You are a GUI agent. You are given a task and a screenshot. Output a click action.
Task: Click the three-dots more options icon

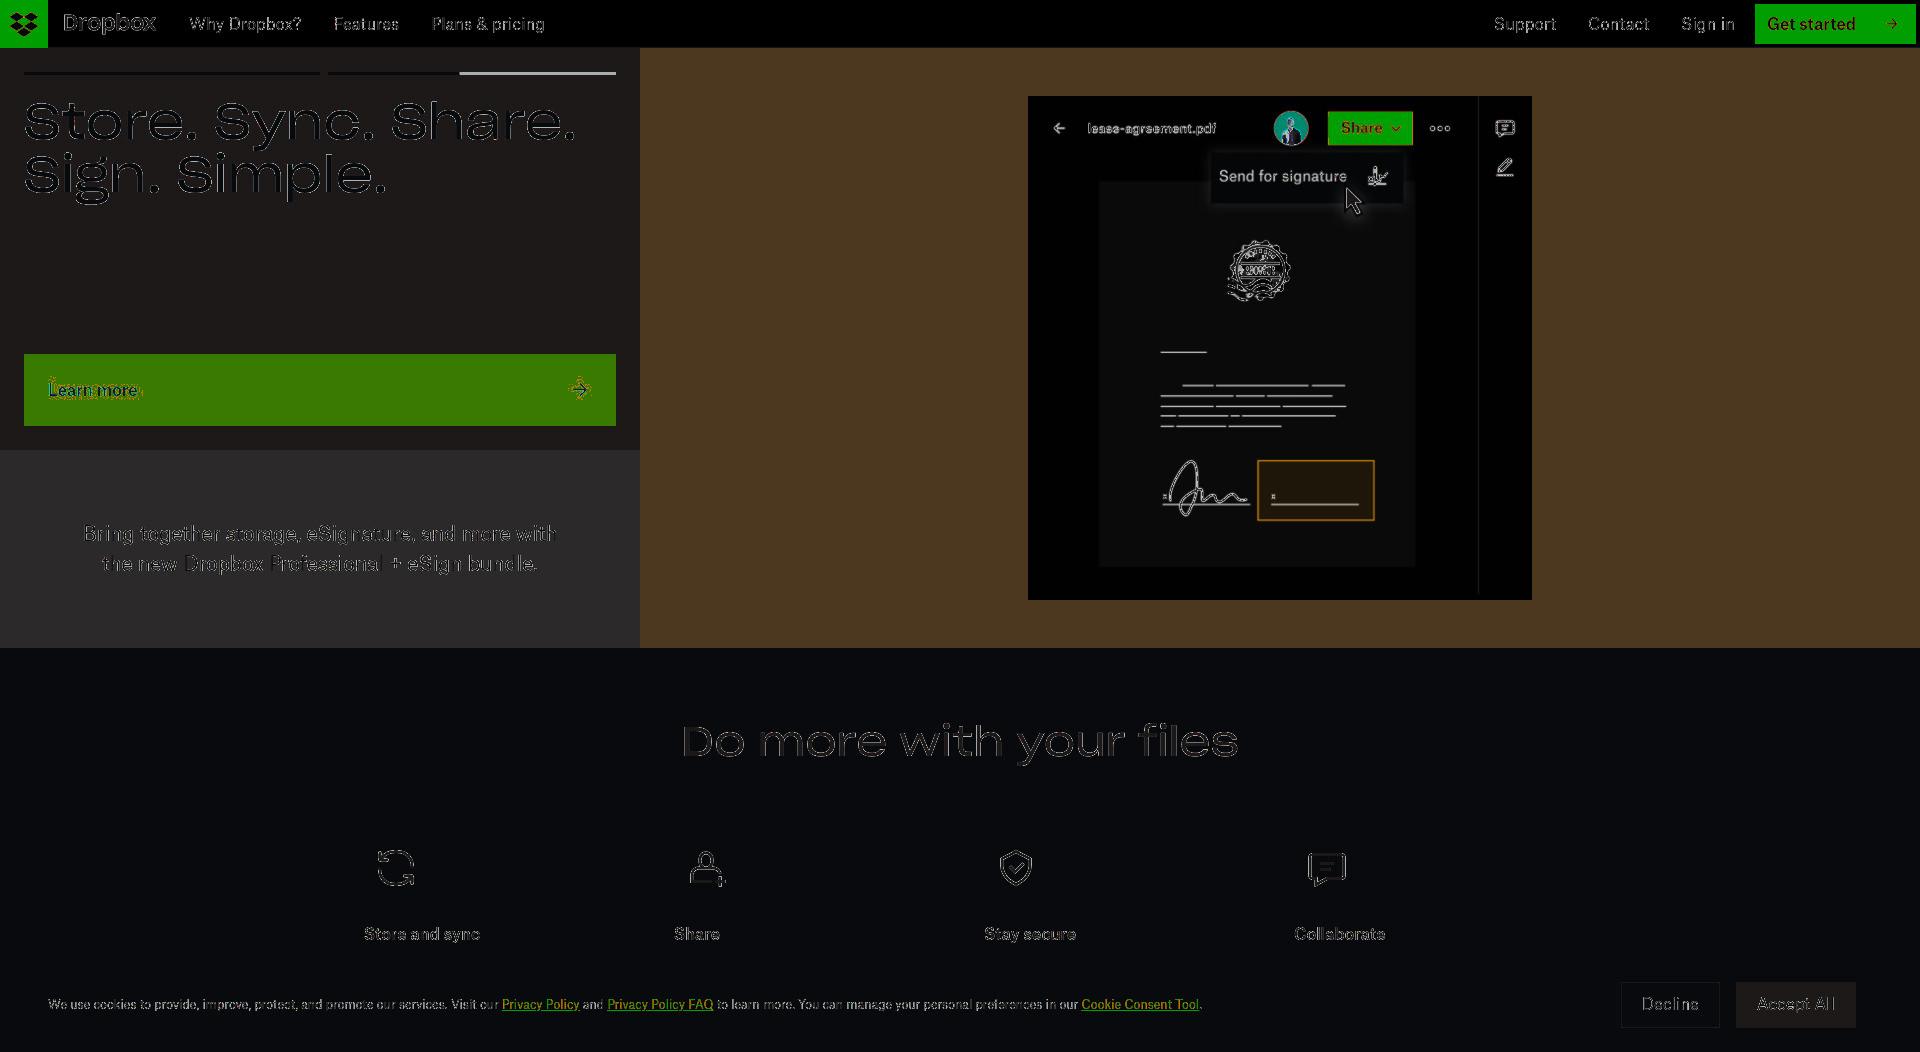point(1440,128)
